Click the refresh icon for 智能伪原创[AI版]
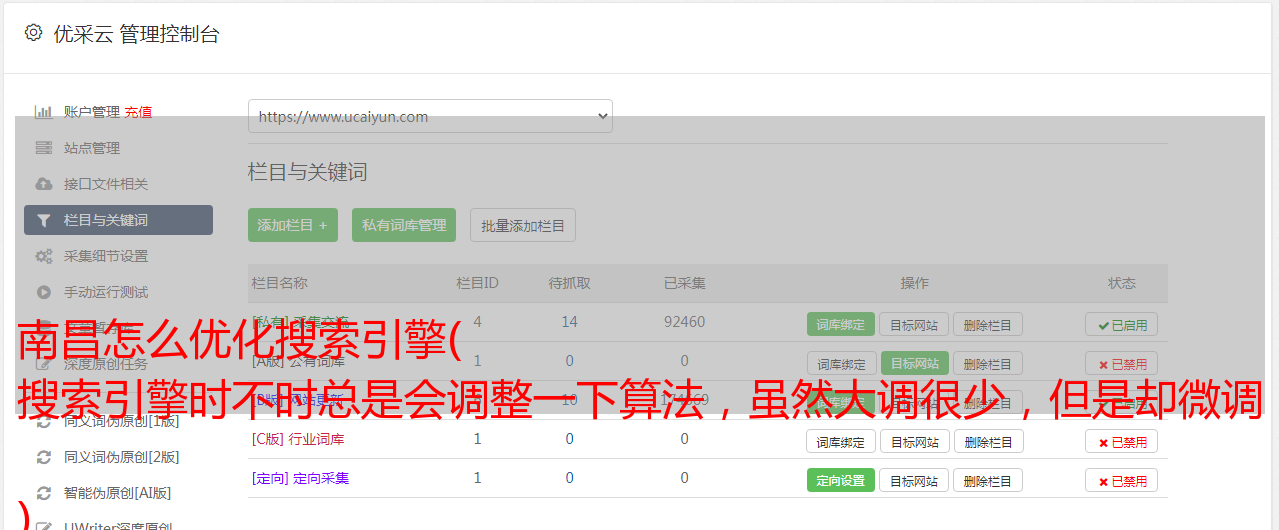This screenshot has height=530, width=1279. [x=44, y=493]
